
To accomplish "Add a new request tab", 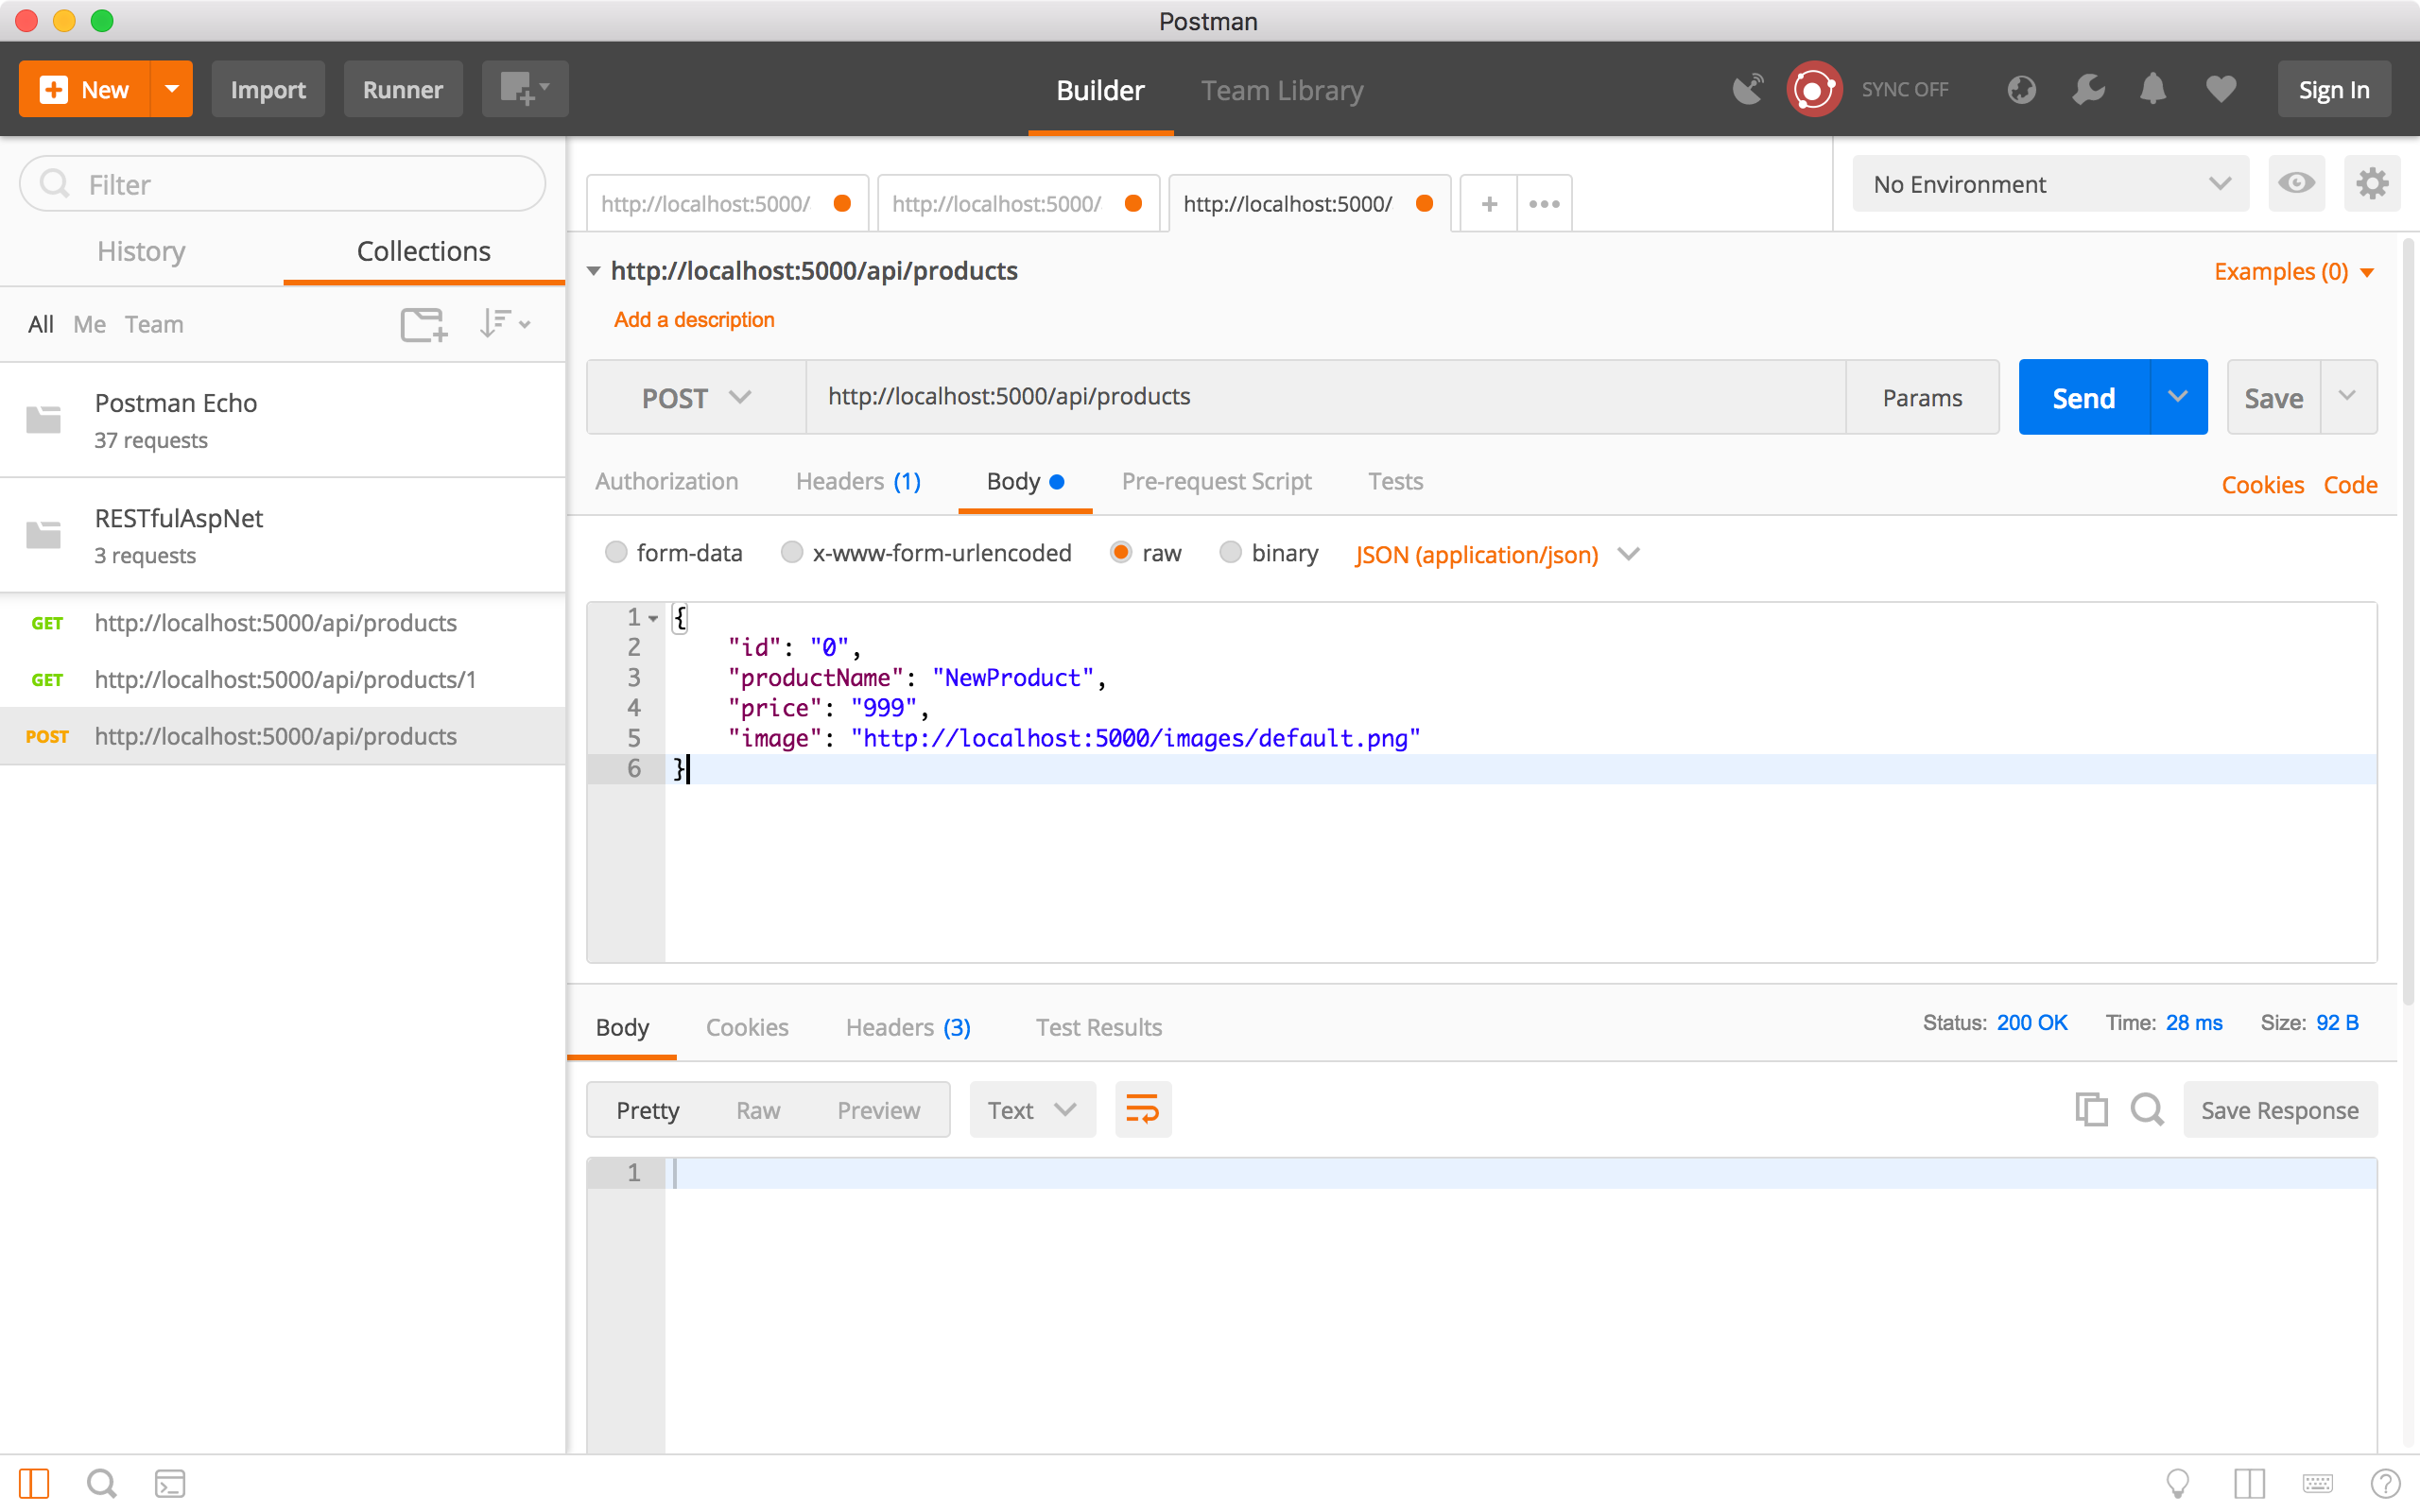I will [x=1489, y=204].
